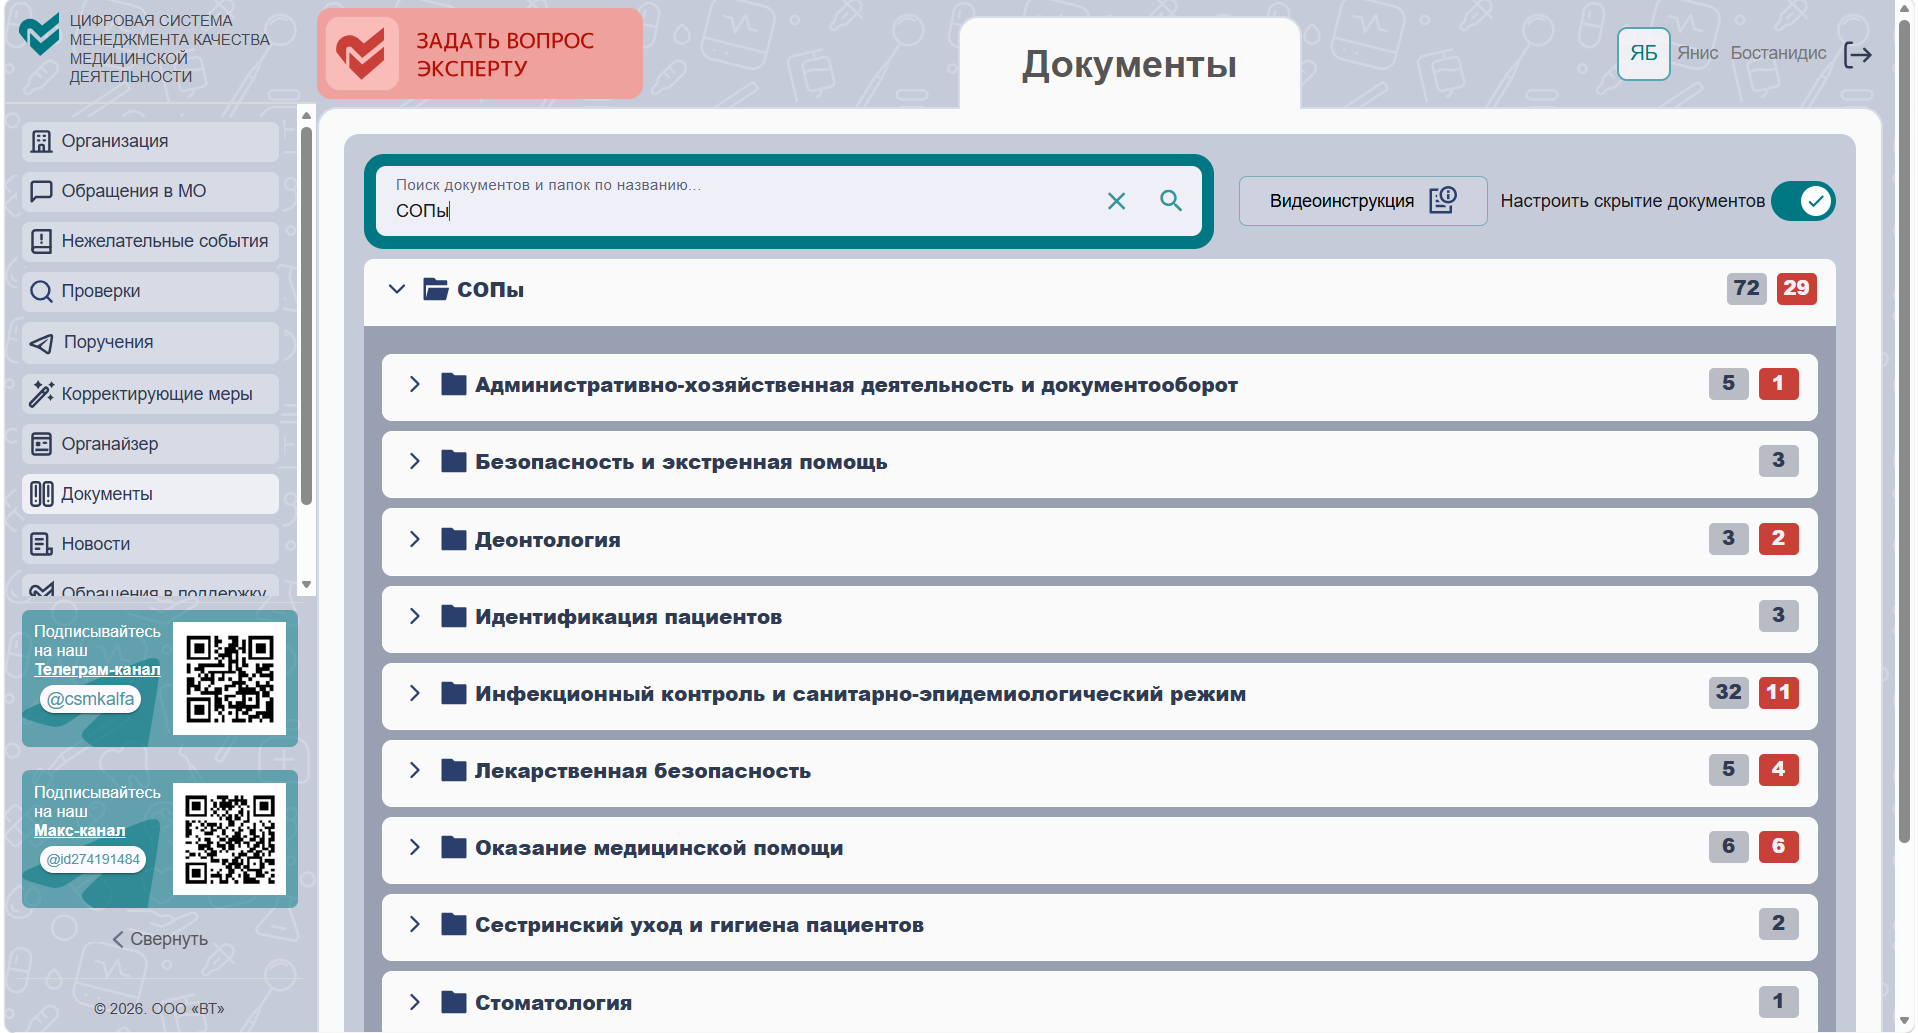Click ЗАДАТЬ ВОПРОС ЭКСПЕРТУ button

pos(480,54)
